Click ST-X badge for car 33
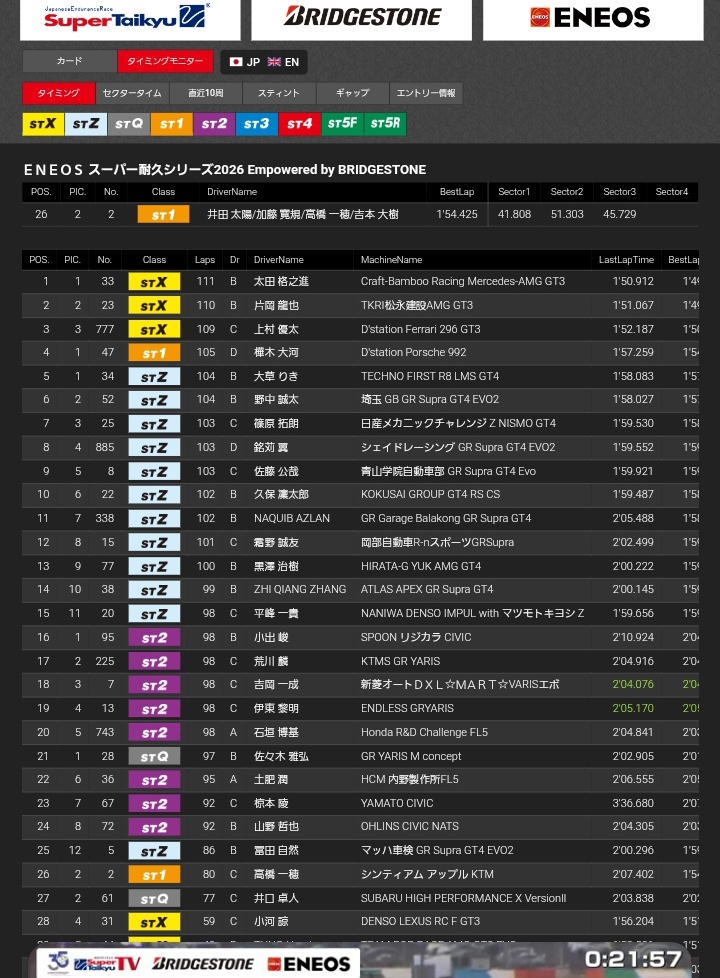The height and width of the screenshot is (978, 720). pos(154,282)
